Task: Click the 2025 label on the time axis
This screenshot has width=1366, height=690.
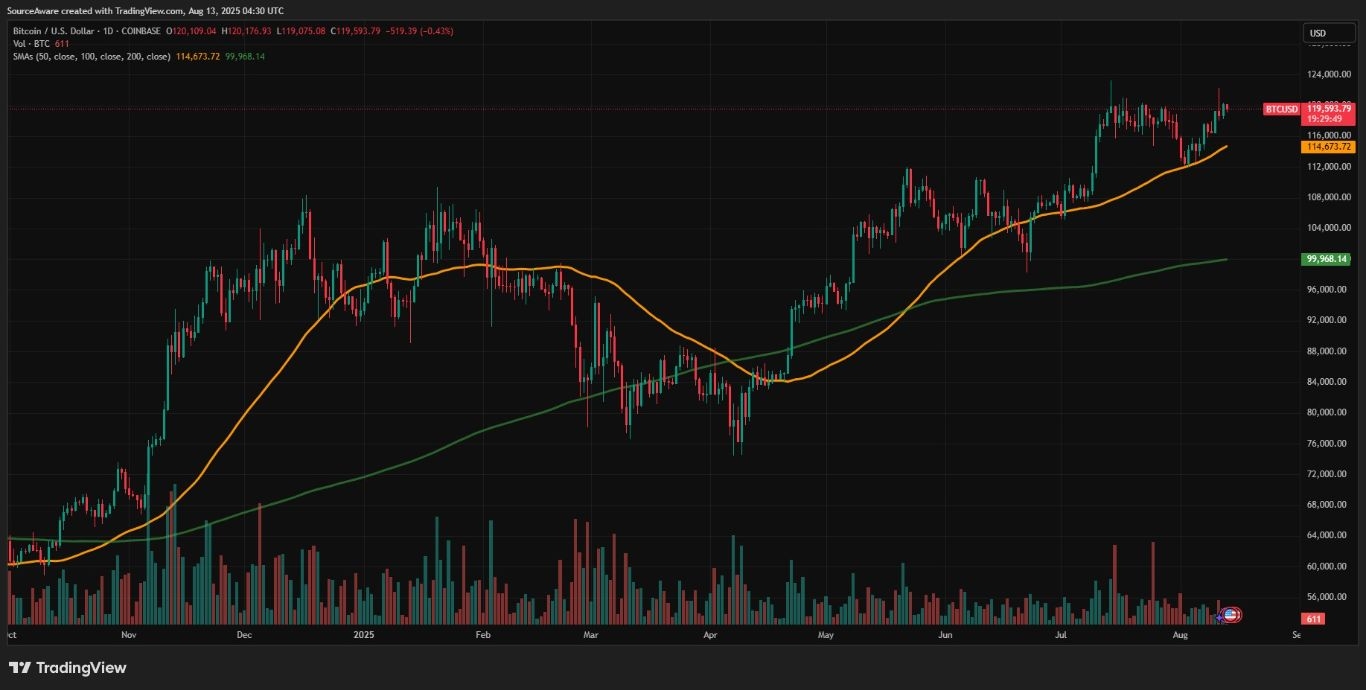Action: point(364,634)
